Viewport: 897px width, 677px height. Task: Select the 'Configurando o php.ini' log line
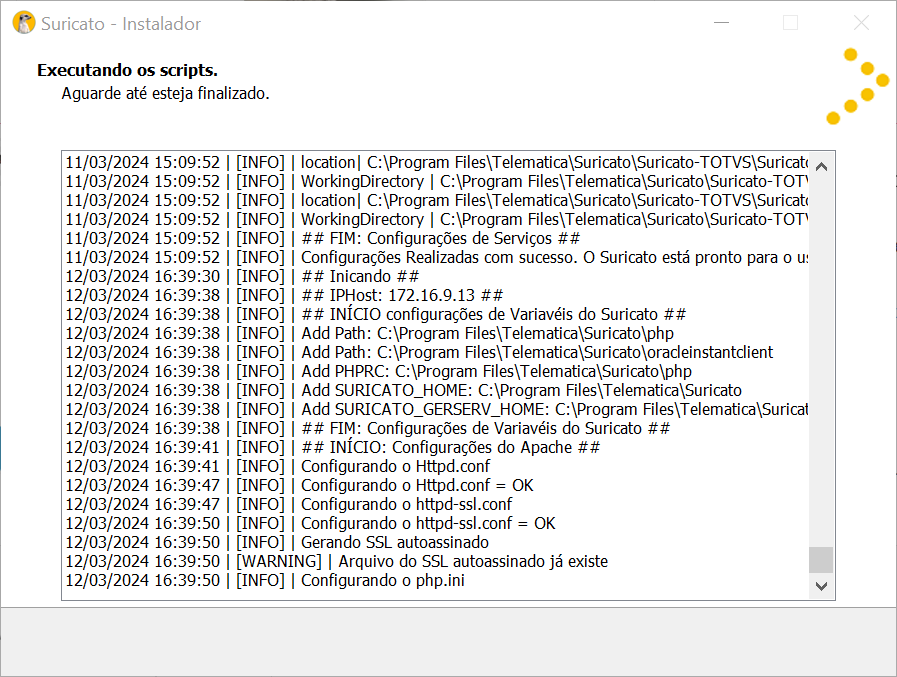[x=265, y=580]
